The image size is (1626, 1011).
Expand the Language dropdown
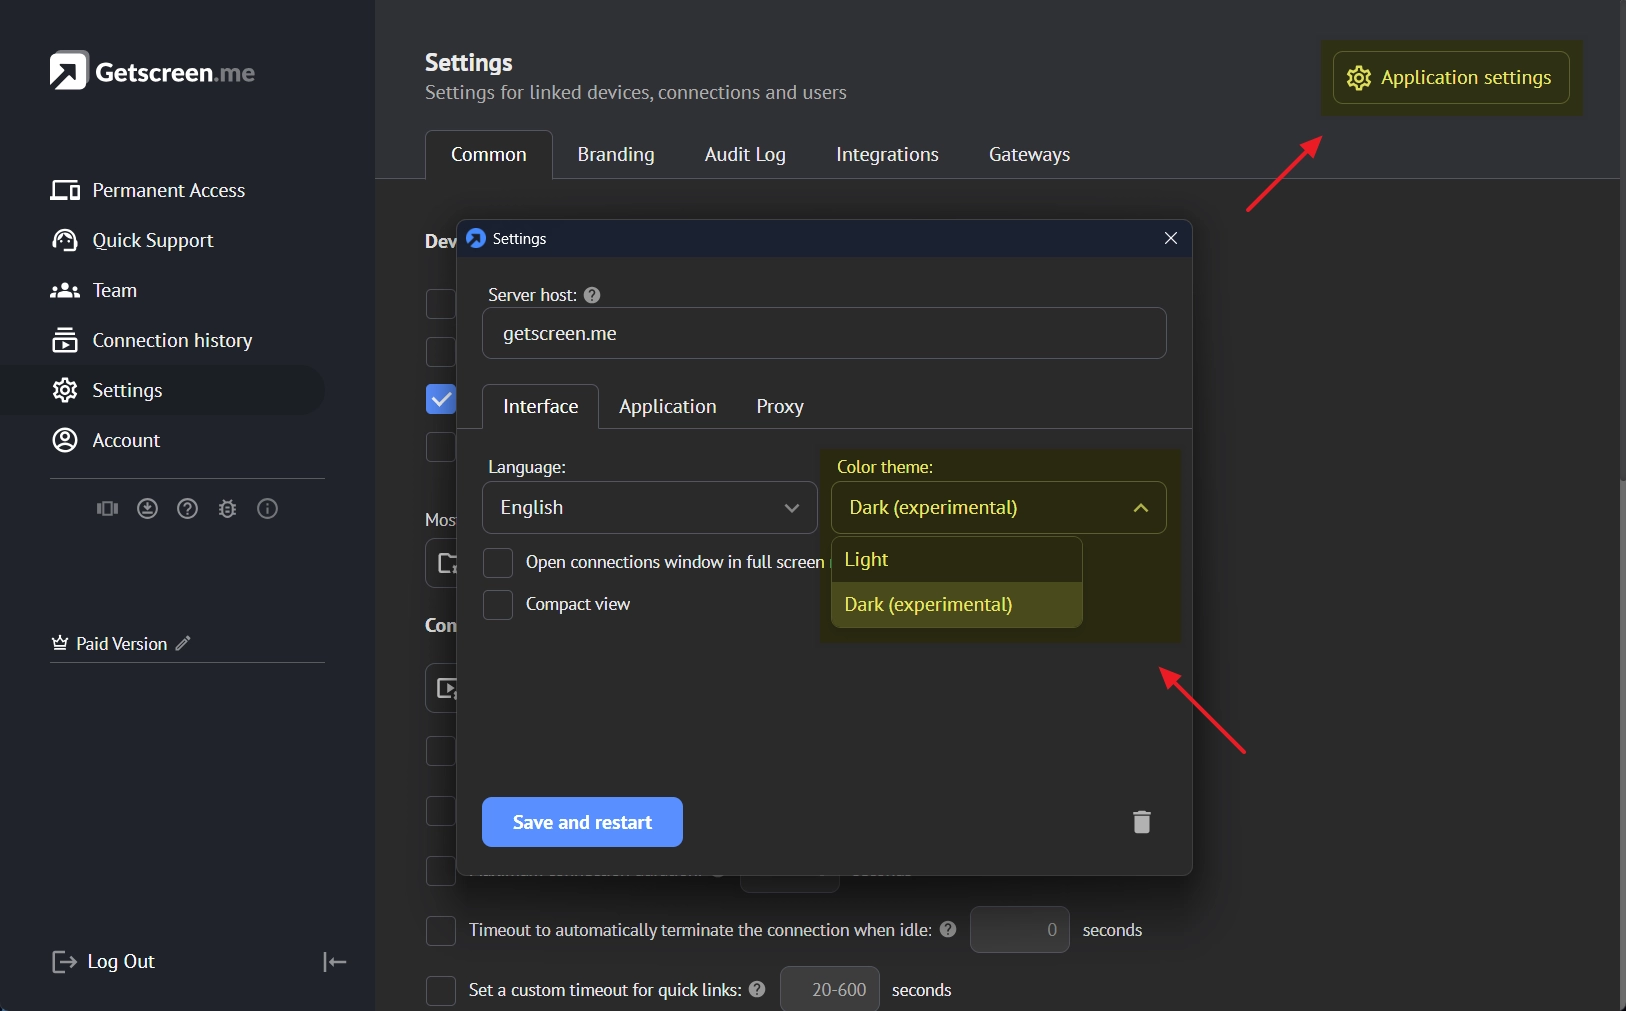(650, 508)
